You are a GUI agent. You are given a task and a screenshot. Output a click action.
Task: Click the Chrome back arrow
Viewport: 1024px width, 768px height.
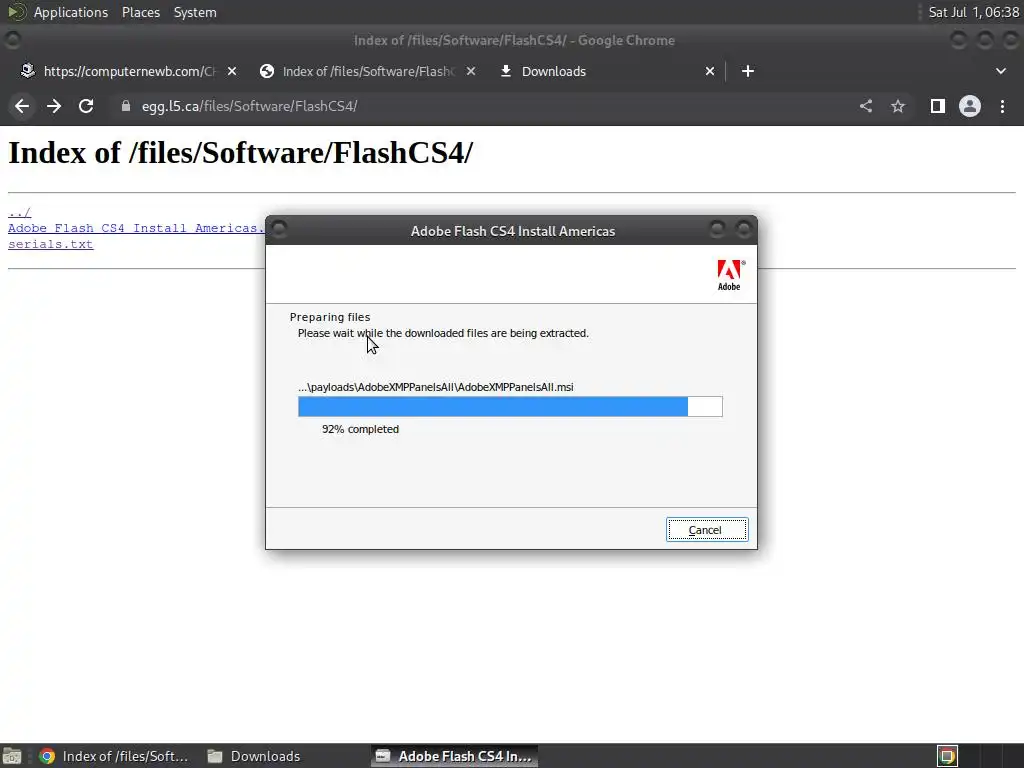point(22,106)
